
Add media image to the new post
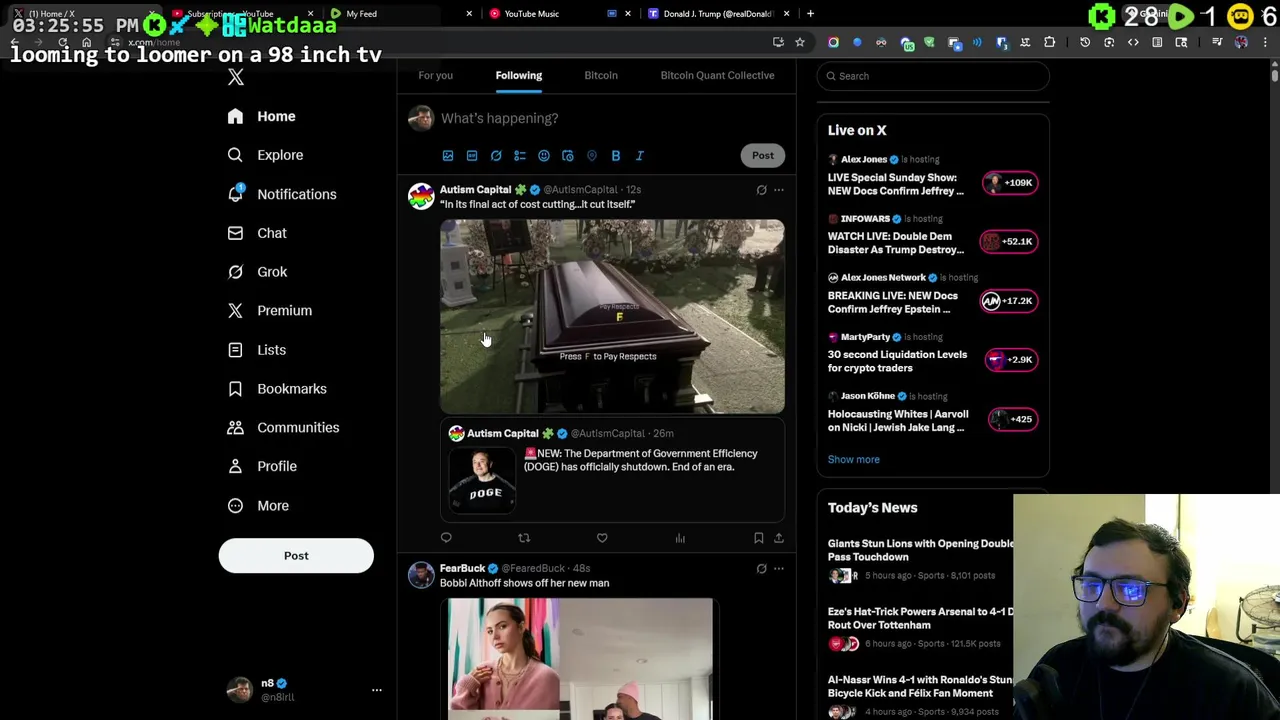click(x=448, y=156)
